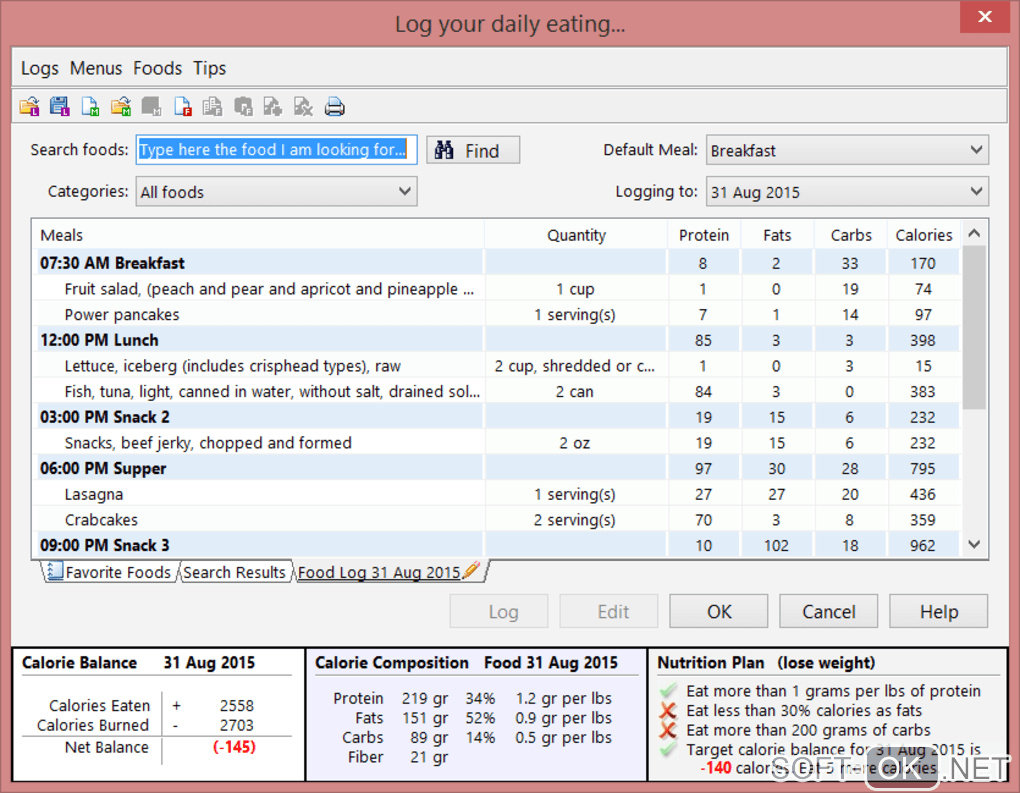This screenshot has width=1020, height=793.
Task: Click the green check beside protein rule
Action: tap(668, 690)
